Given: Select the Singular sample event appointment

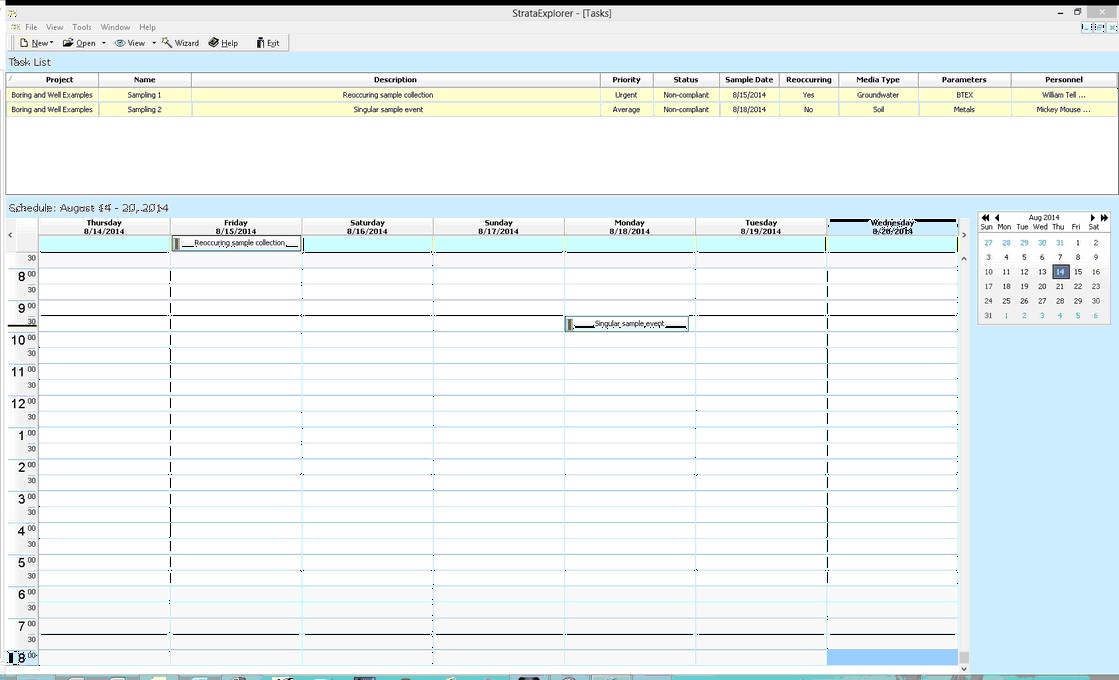Looking at the screenshot, I should pyautogui.click(x=628, y=324).
